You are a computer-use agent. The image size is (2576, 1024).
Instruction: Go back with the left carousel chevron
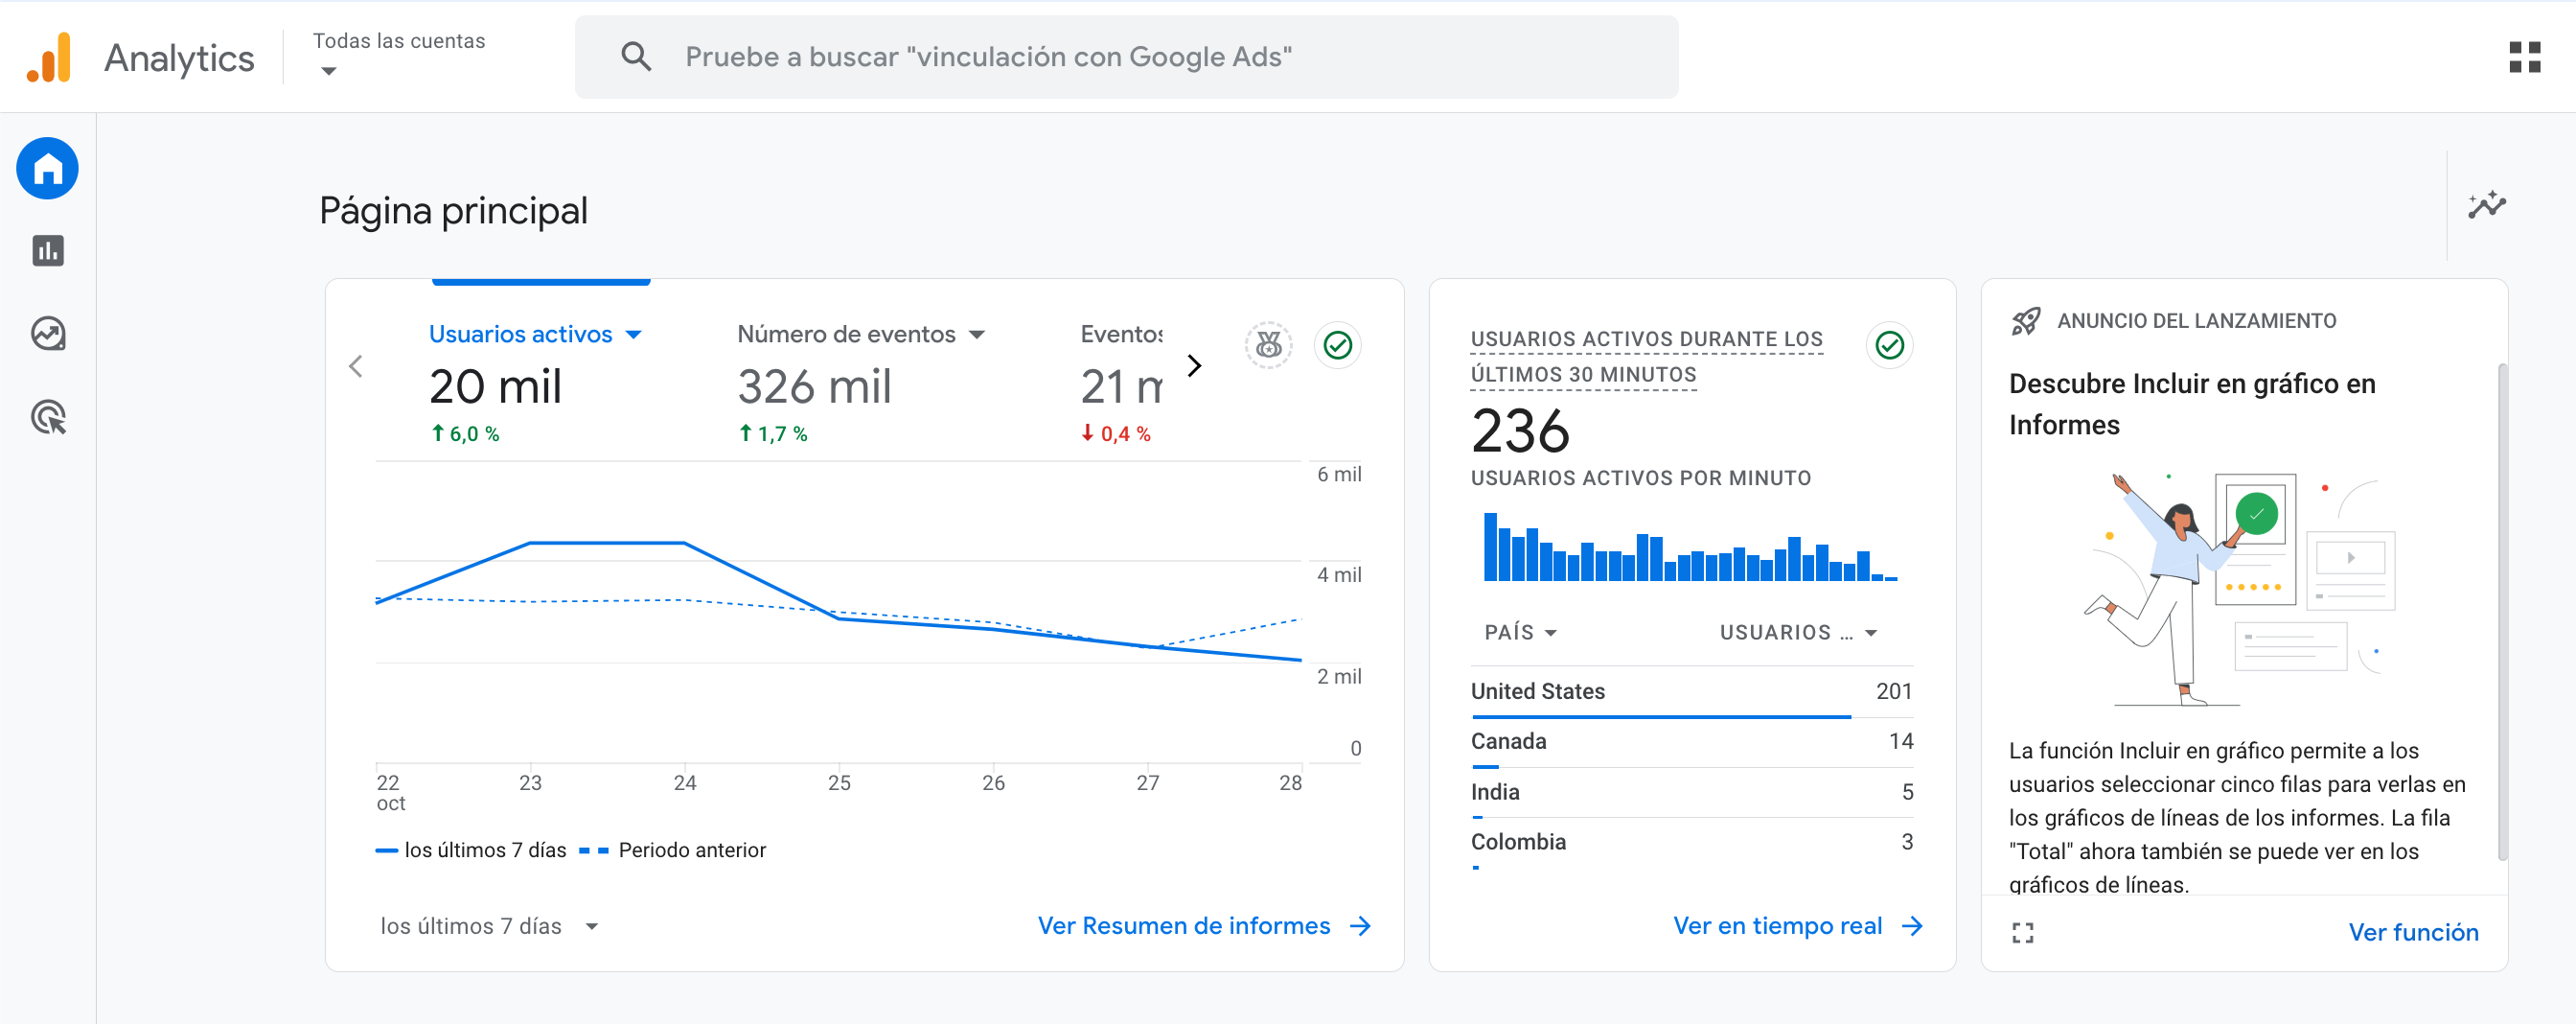(356, 366)
